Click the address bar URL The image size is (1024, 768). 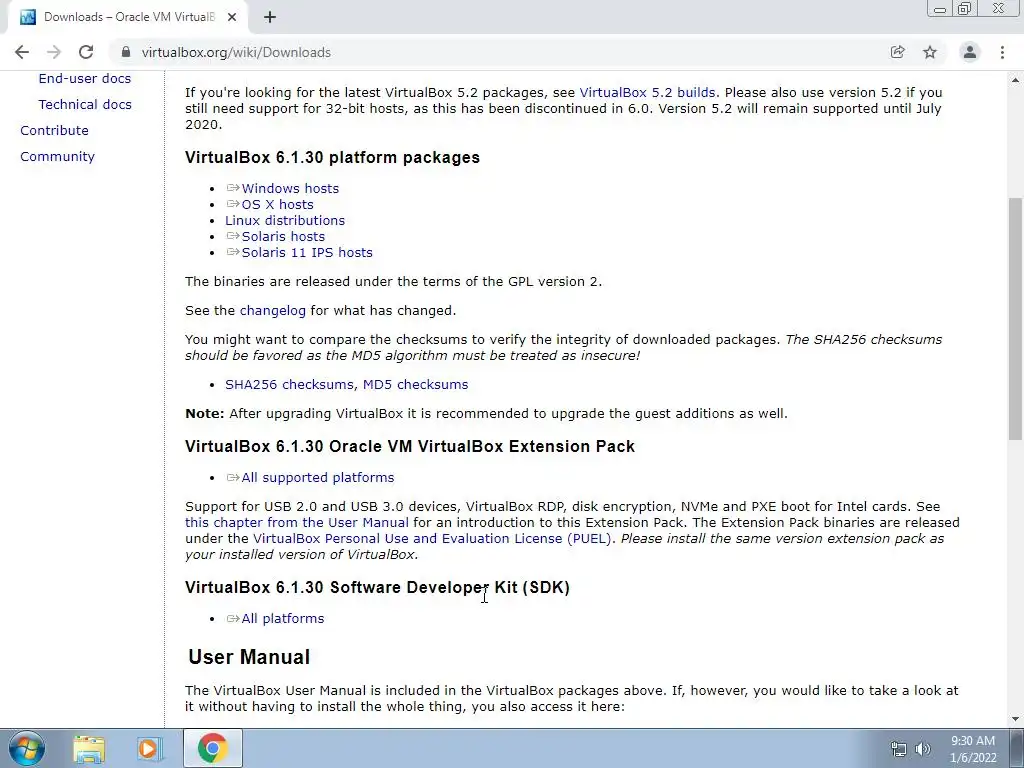tap(236, 52)
